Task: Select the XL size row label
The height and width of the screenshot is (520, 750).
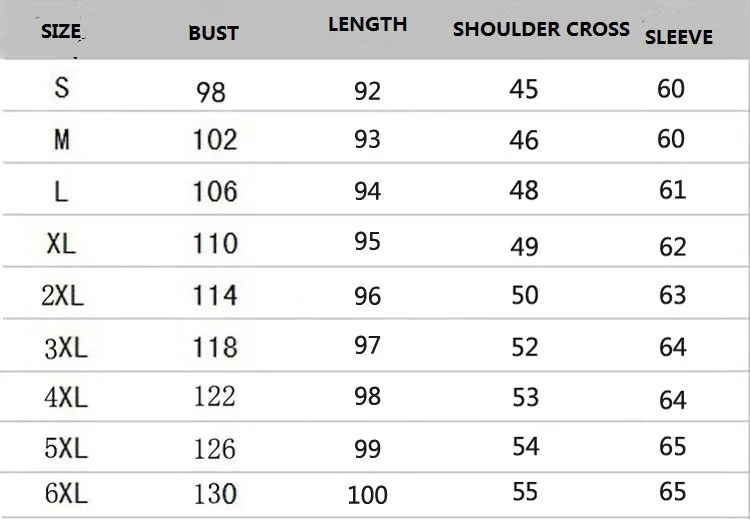Action: pyautogui.click(x=61, y=243)
